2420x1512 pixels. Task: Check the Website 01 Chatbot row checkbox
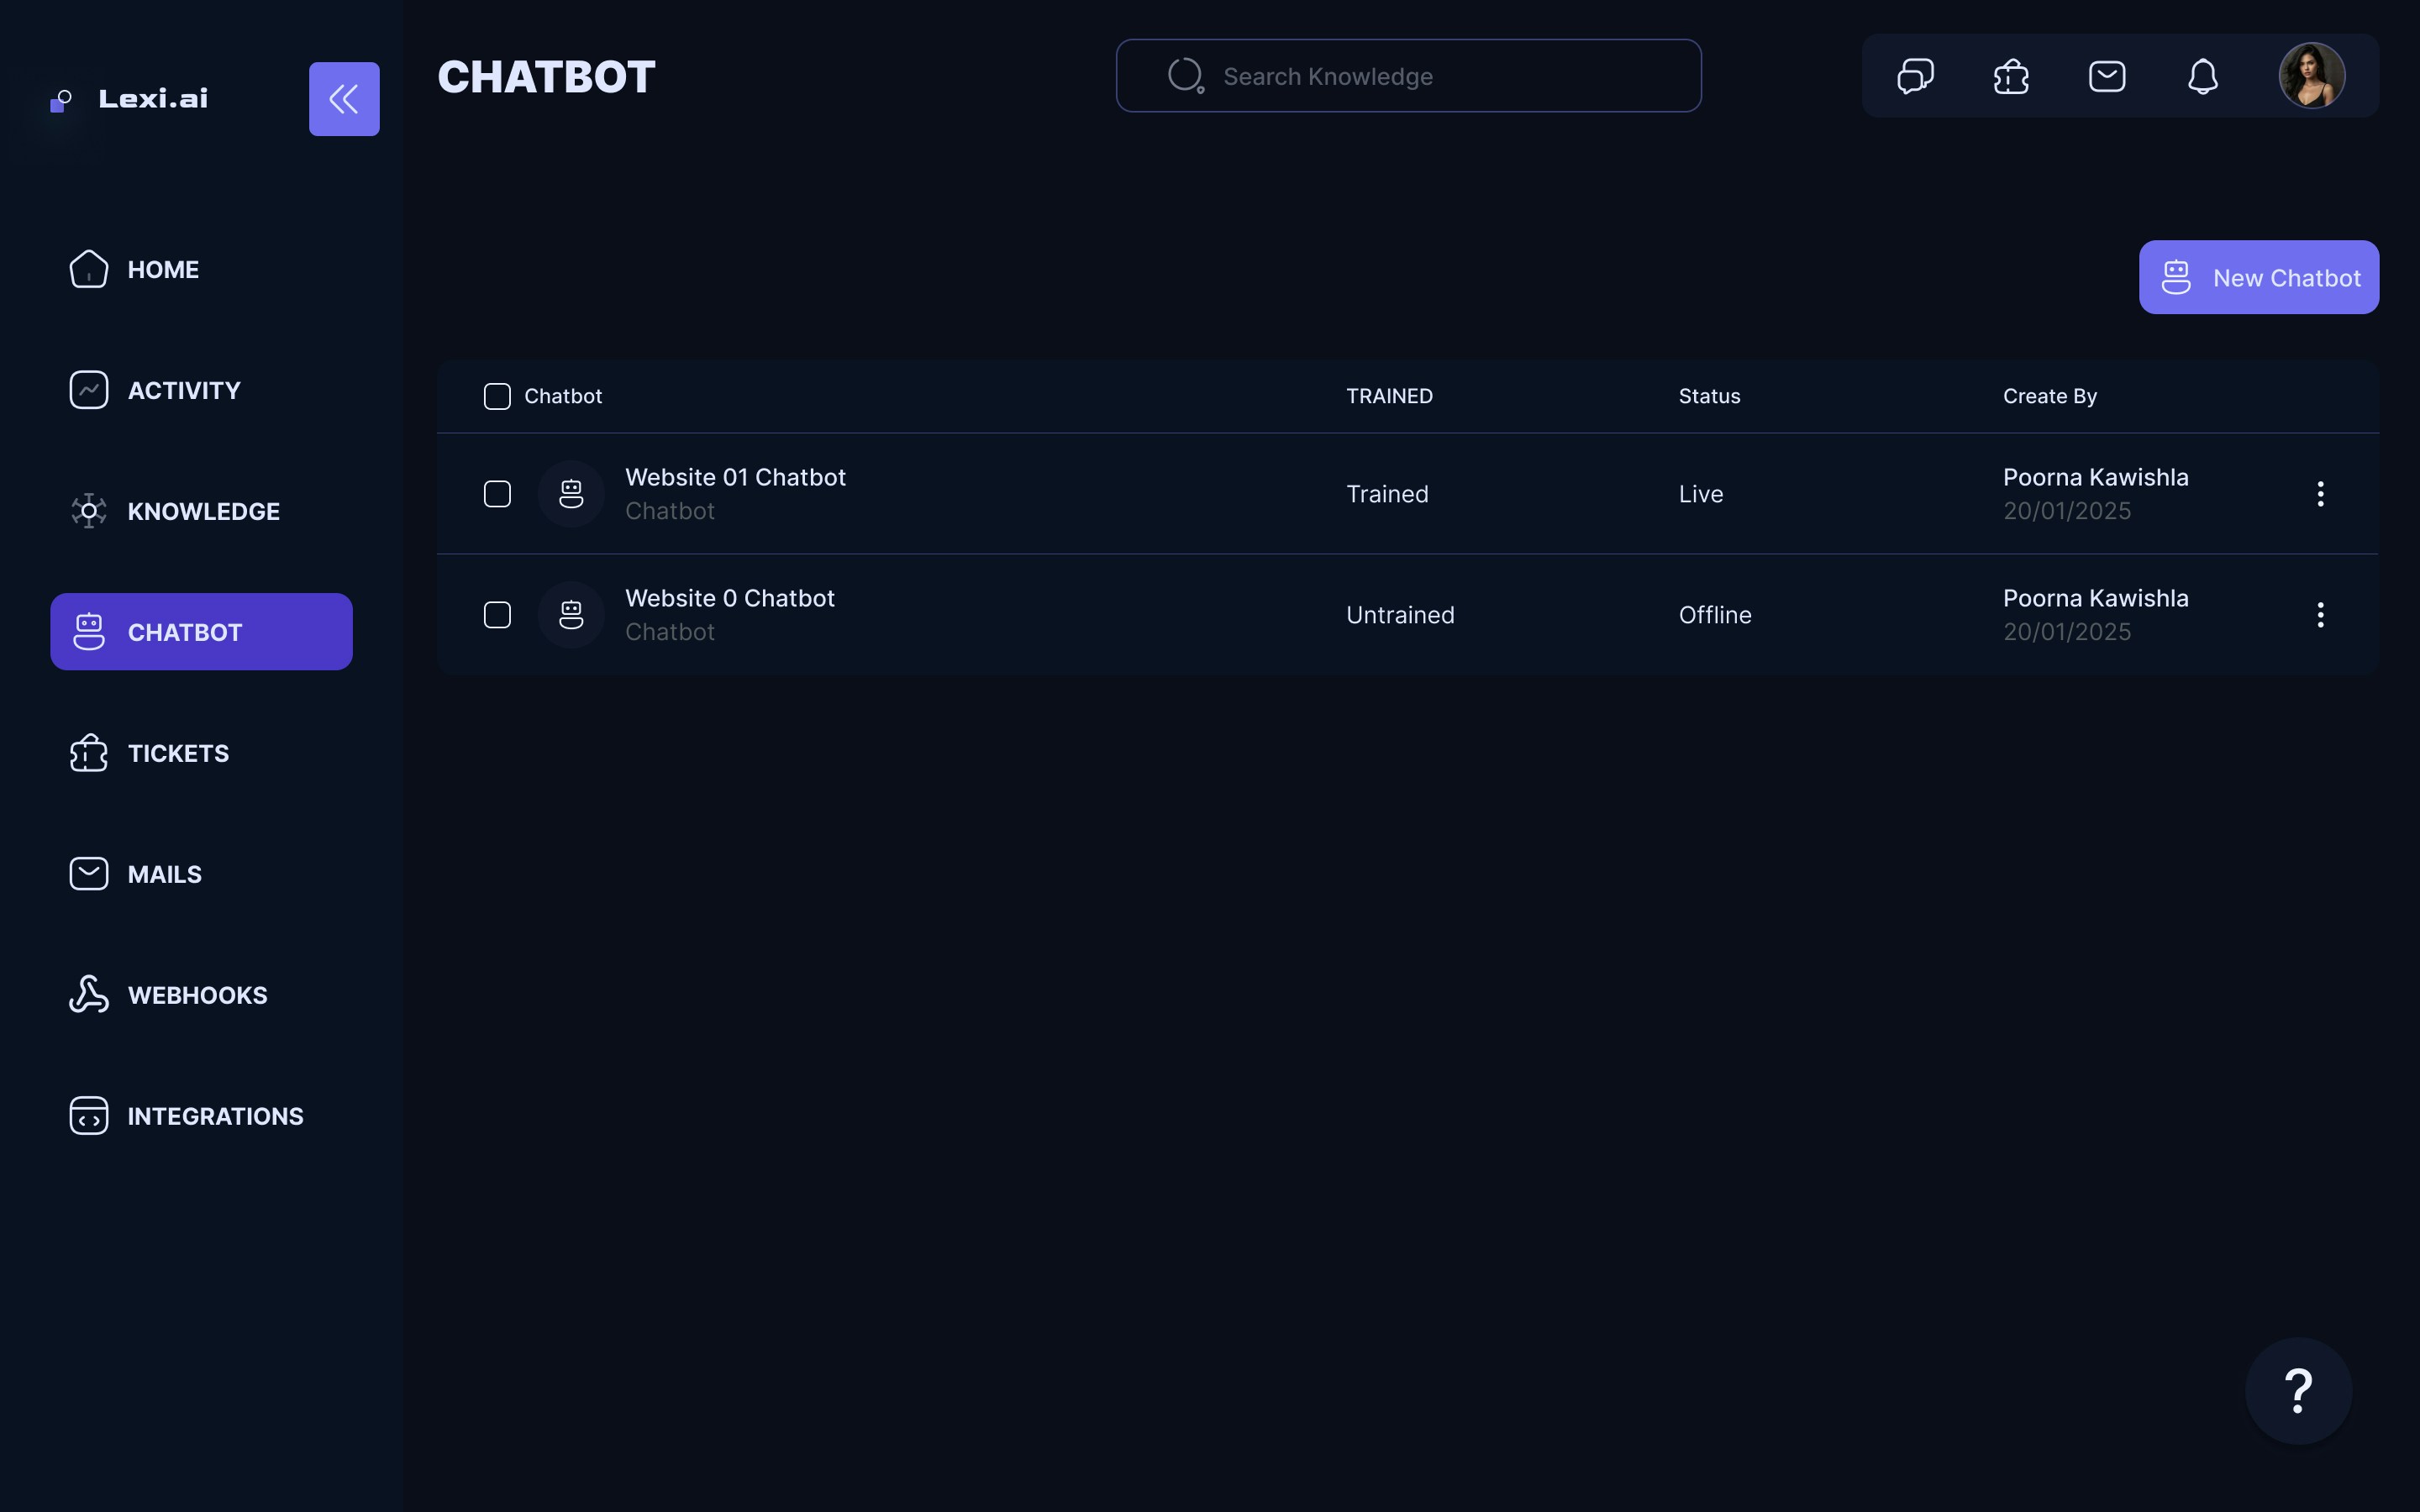pyautogui.click(x=497, y=494)
